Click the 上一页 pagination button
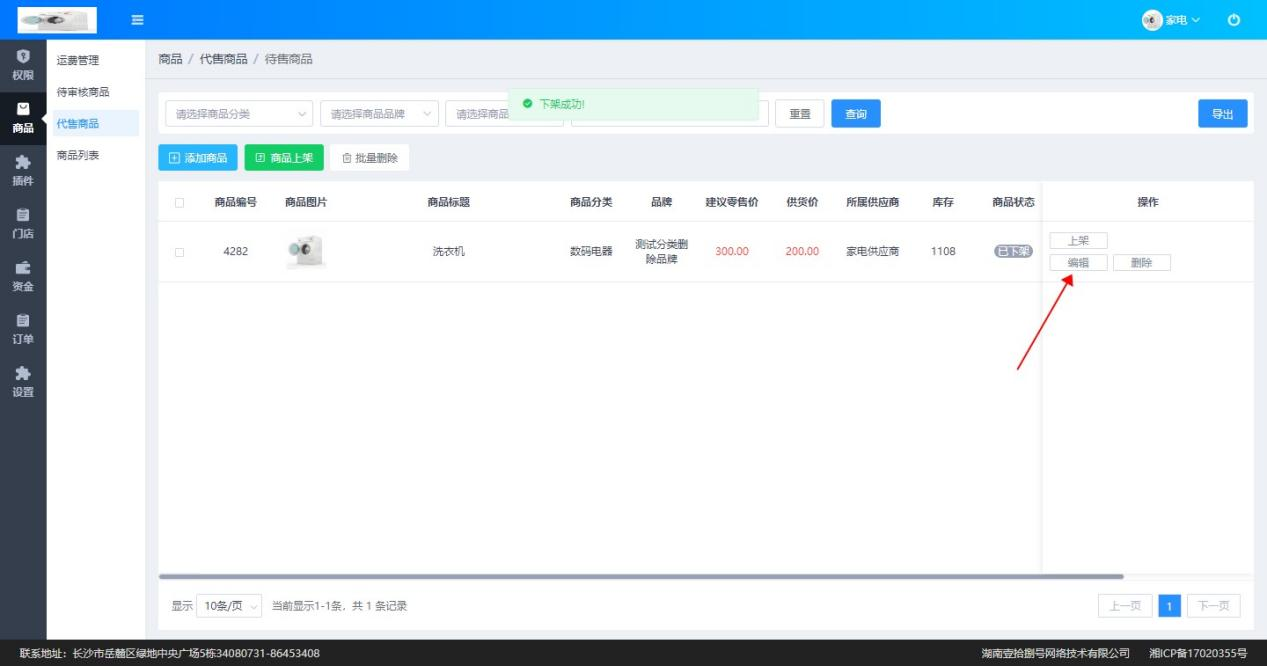 [1125, 606]
